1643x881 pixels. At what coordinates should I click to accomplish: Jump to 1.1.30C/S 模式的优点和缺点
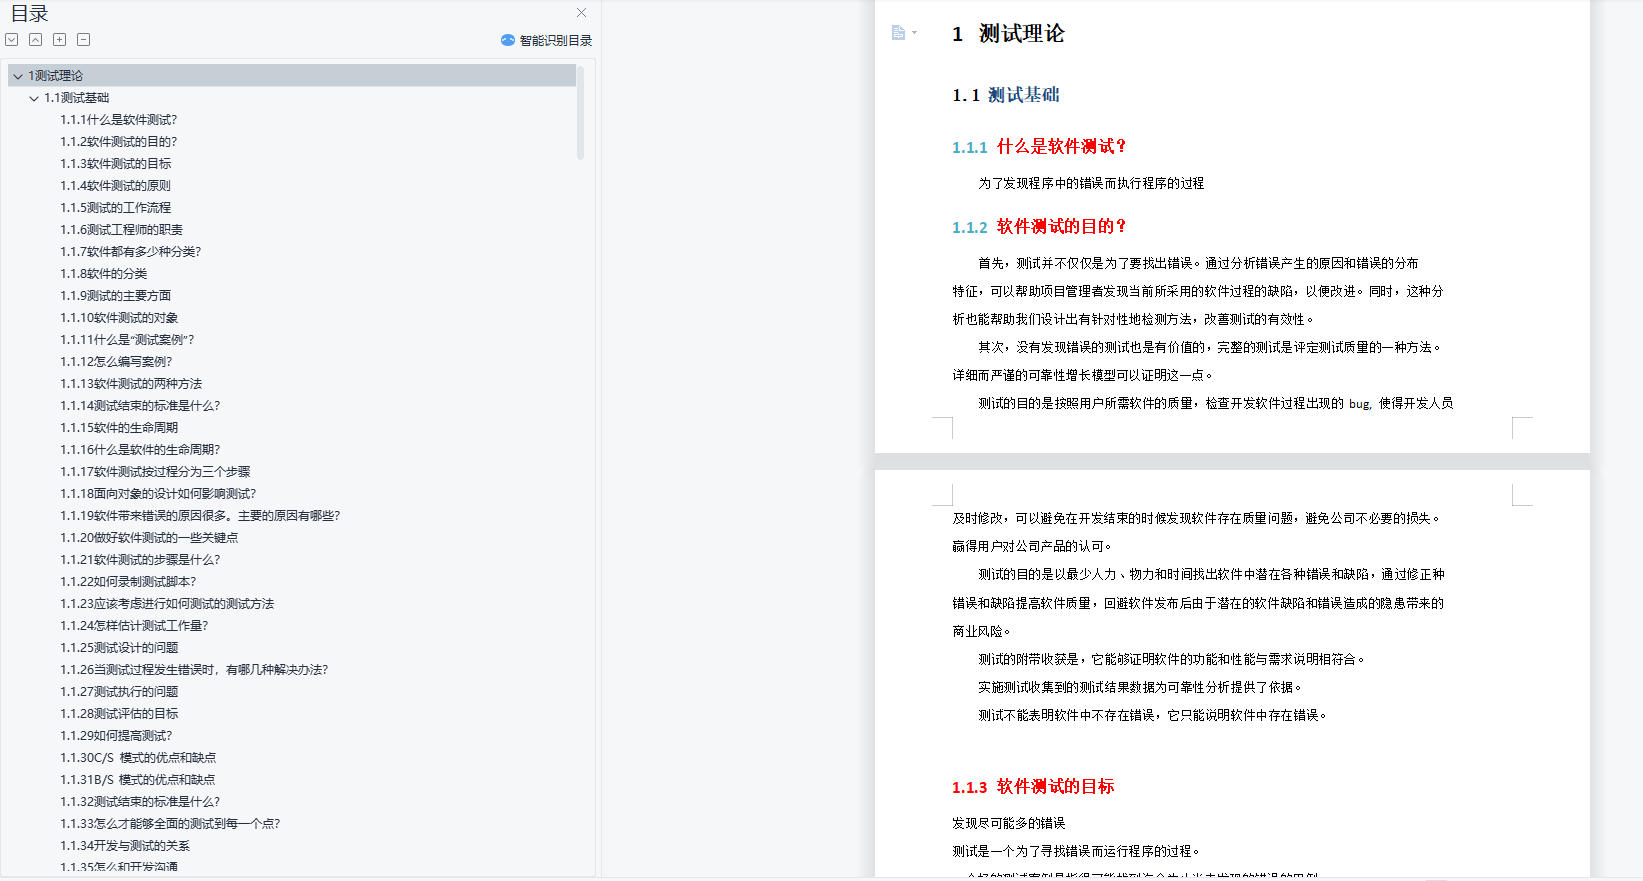click(138, 758)
